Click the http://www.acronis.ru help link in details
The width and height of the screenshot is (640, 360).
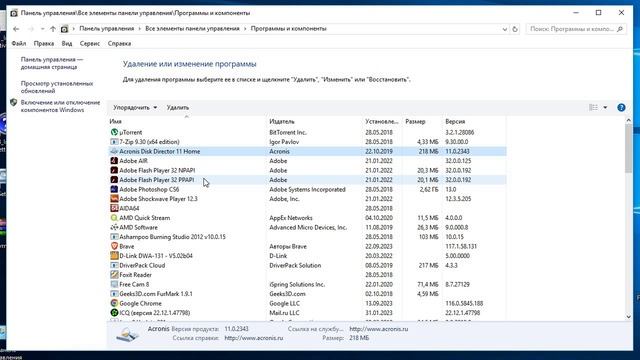253,338
